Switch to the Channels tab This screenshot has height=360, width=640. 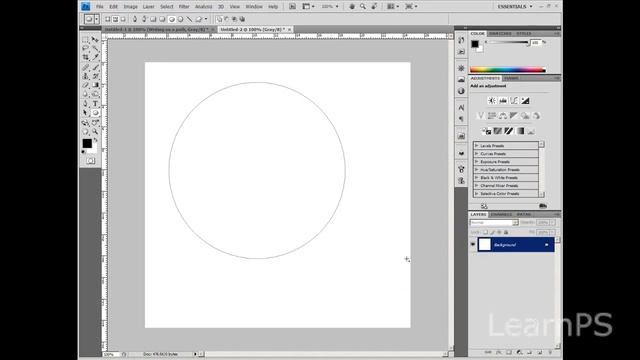tap(501, 214)
